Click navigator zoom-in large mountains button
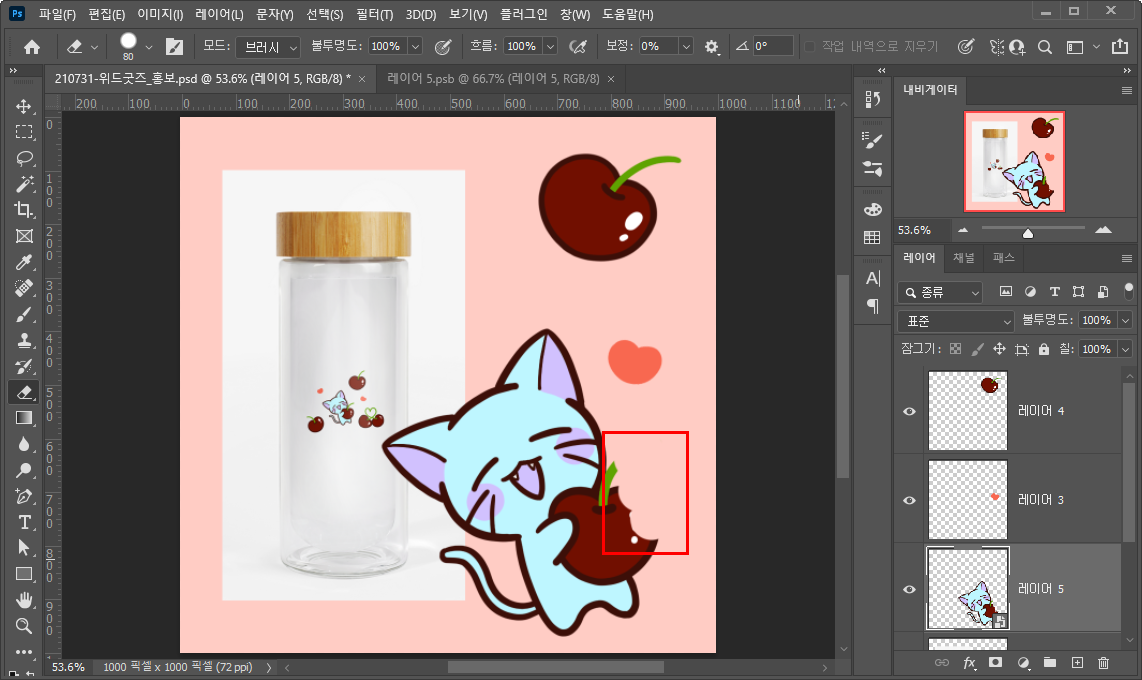 [1103, 230]
